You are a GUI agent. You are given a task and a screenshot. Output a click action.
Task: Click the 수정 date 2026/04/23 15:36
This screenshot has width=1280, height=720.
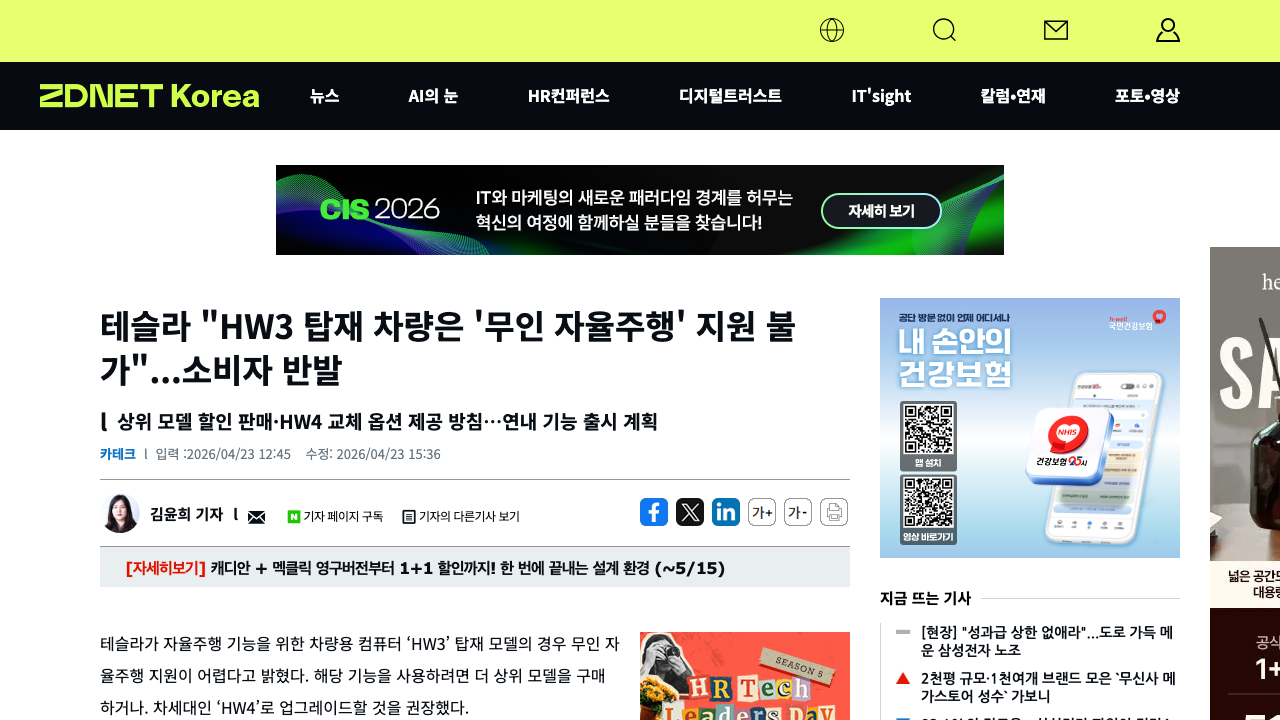373,454
